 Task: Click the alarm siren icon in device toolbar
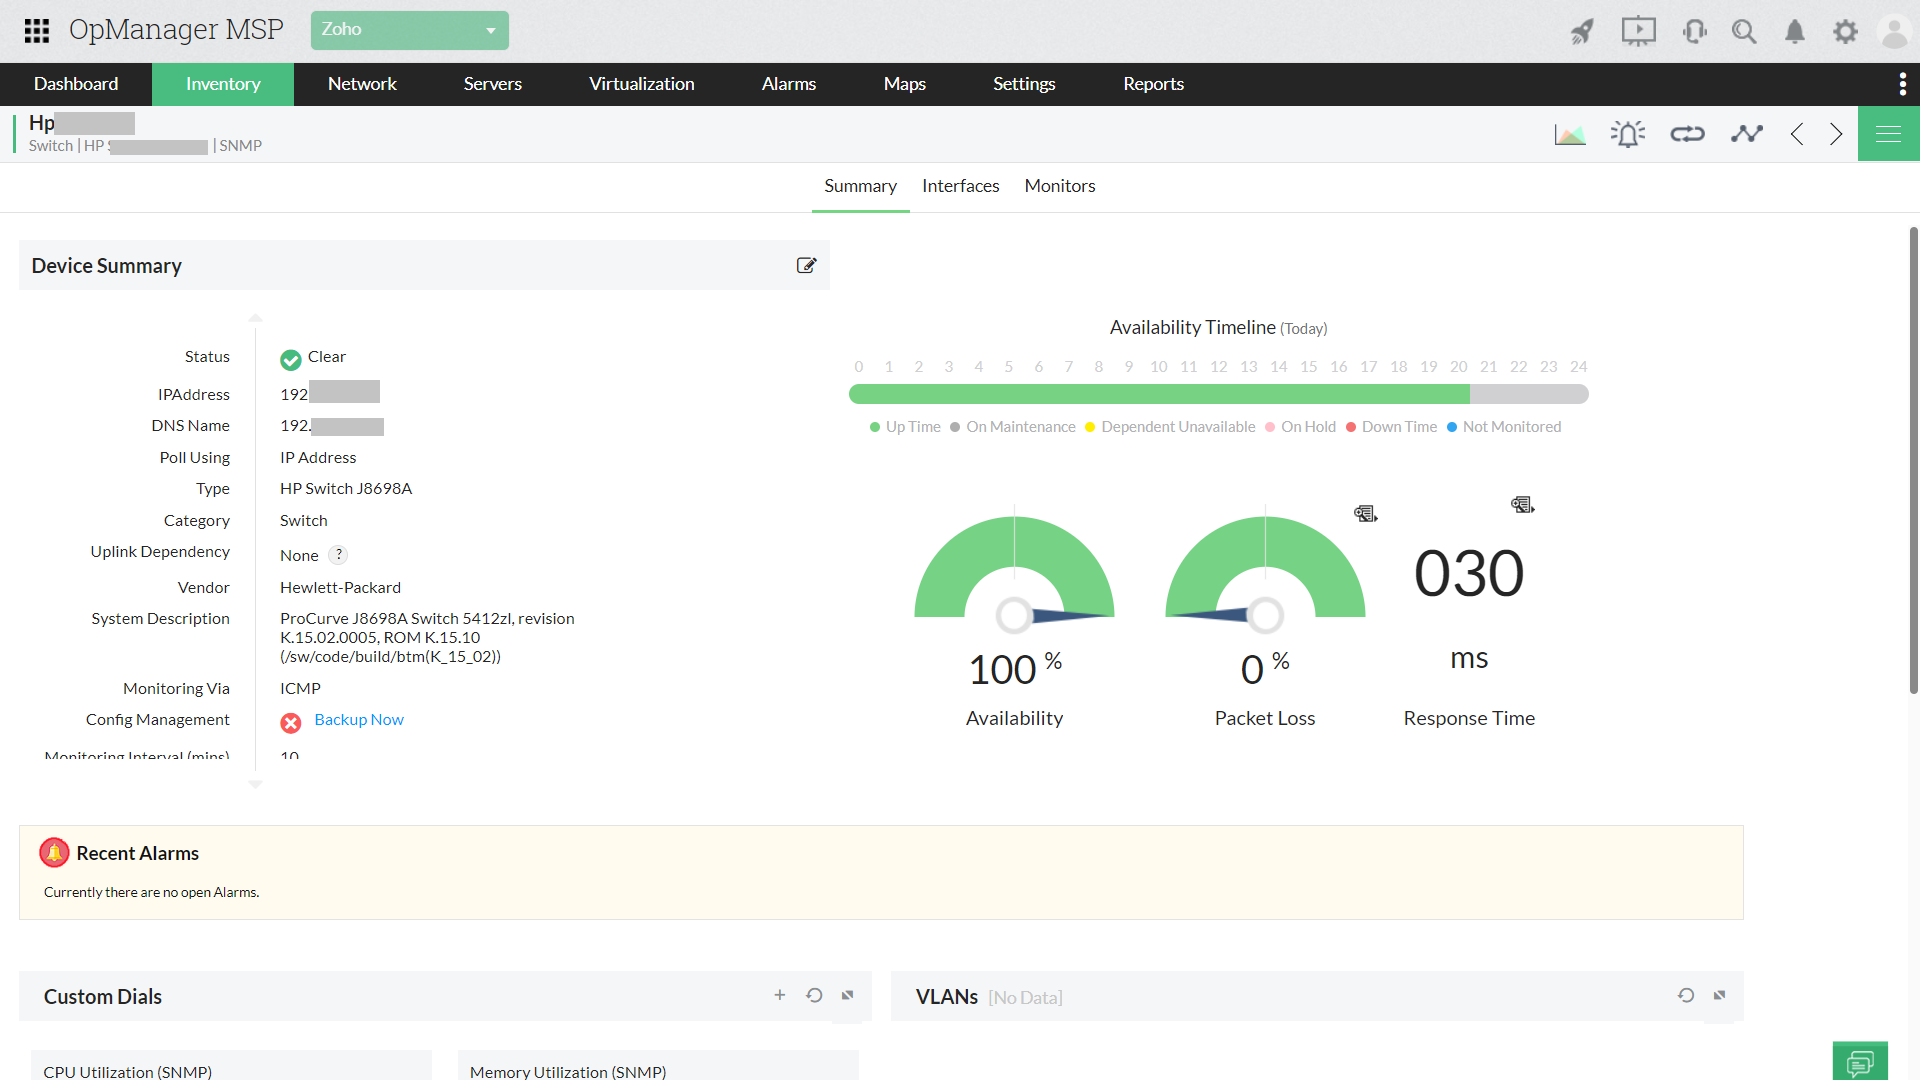(1628, 134)
